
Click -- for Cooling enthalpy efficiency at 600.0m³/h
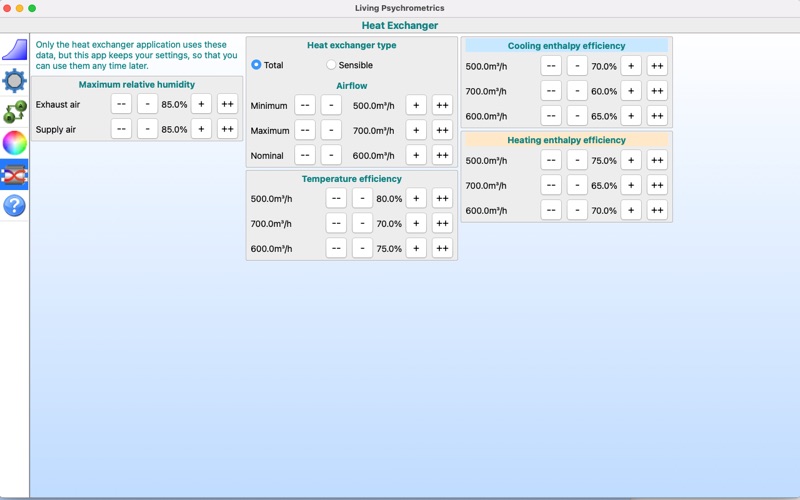(x=551, y=116)
